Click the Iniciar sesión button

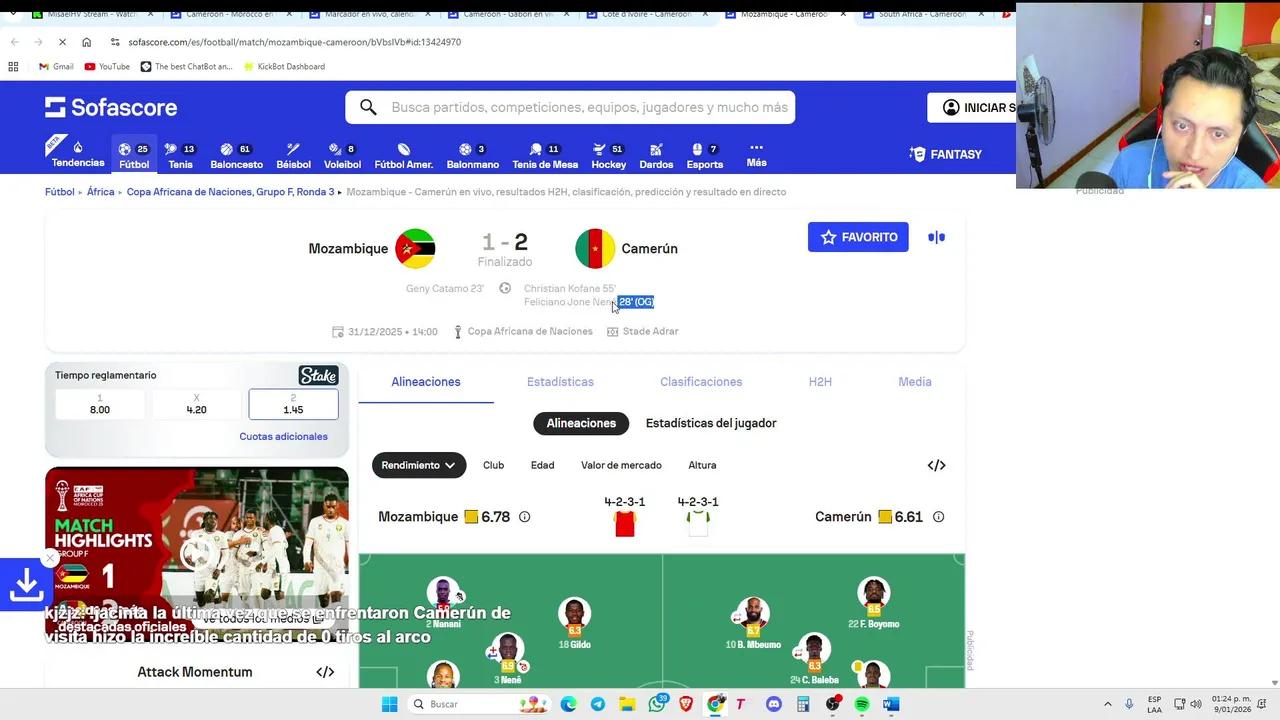tap(972, 108)
